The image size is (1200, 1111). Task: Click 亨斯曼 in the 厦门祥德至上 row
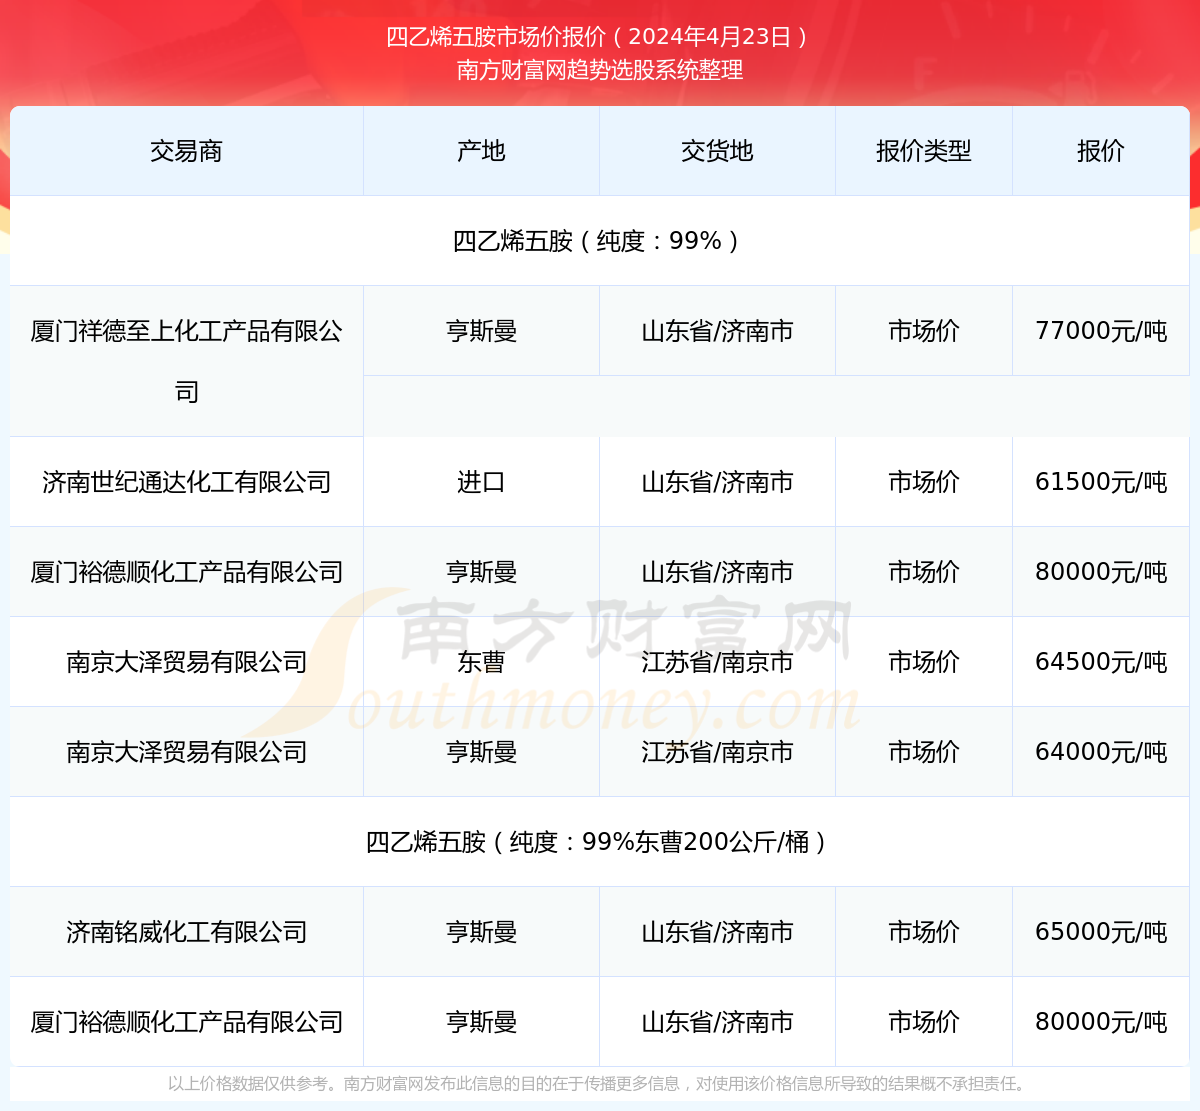[481, 331]
